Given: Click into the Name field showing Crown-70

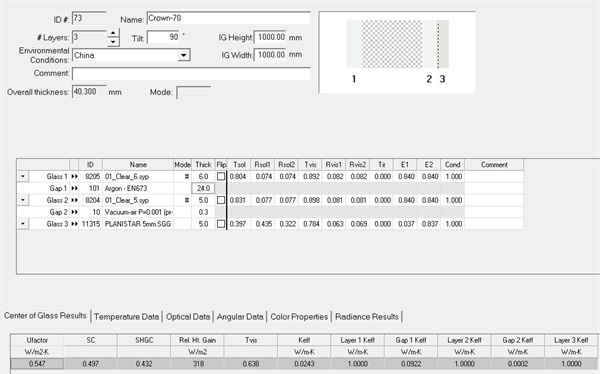Looking at the screenshot, I should tap(228, 18).
